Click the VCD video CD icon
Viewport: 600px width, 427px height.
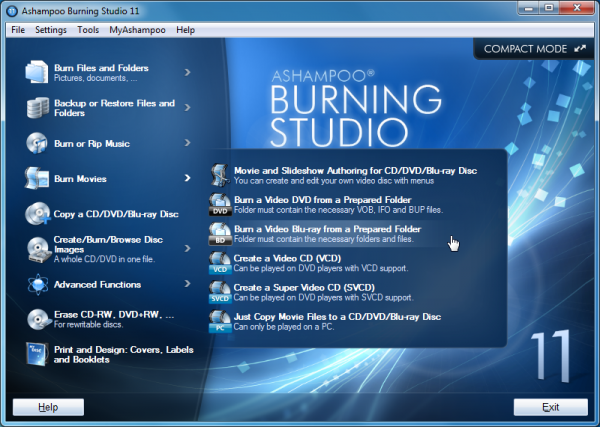[x=220, y=263]
